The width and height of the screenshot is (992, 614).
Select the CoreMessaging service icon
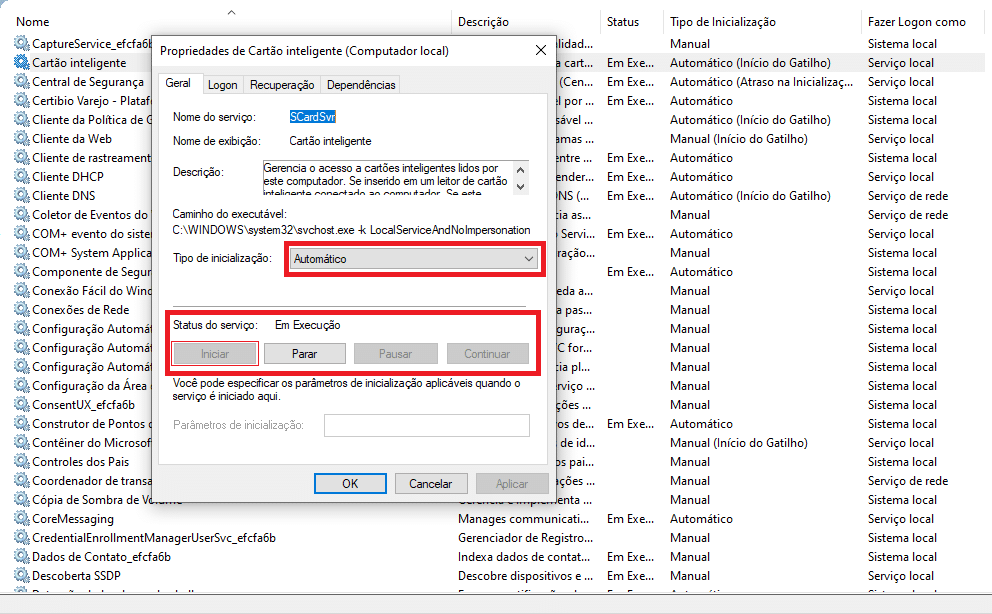[x=21, y=518]
